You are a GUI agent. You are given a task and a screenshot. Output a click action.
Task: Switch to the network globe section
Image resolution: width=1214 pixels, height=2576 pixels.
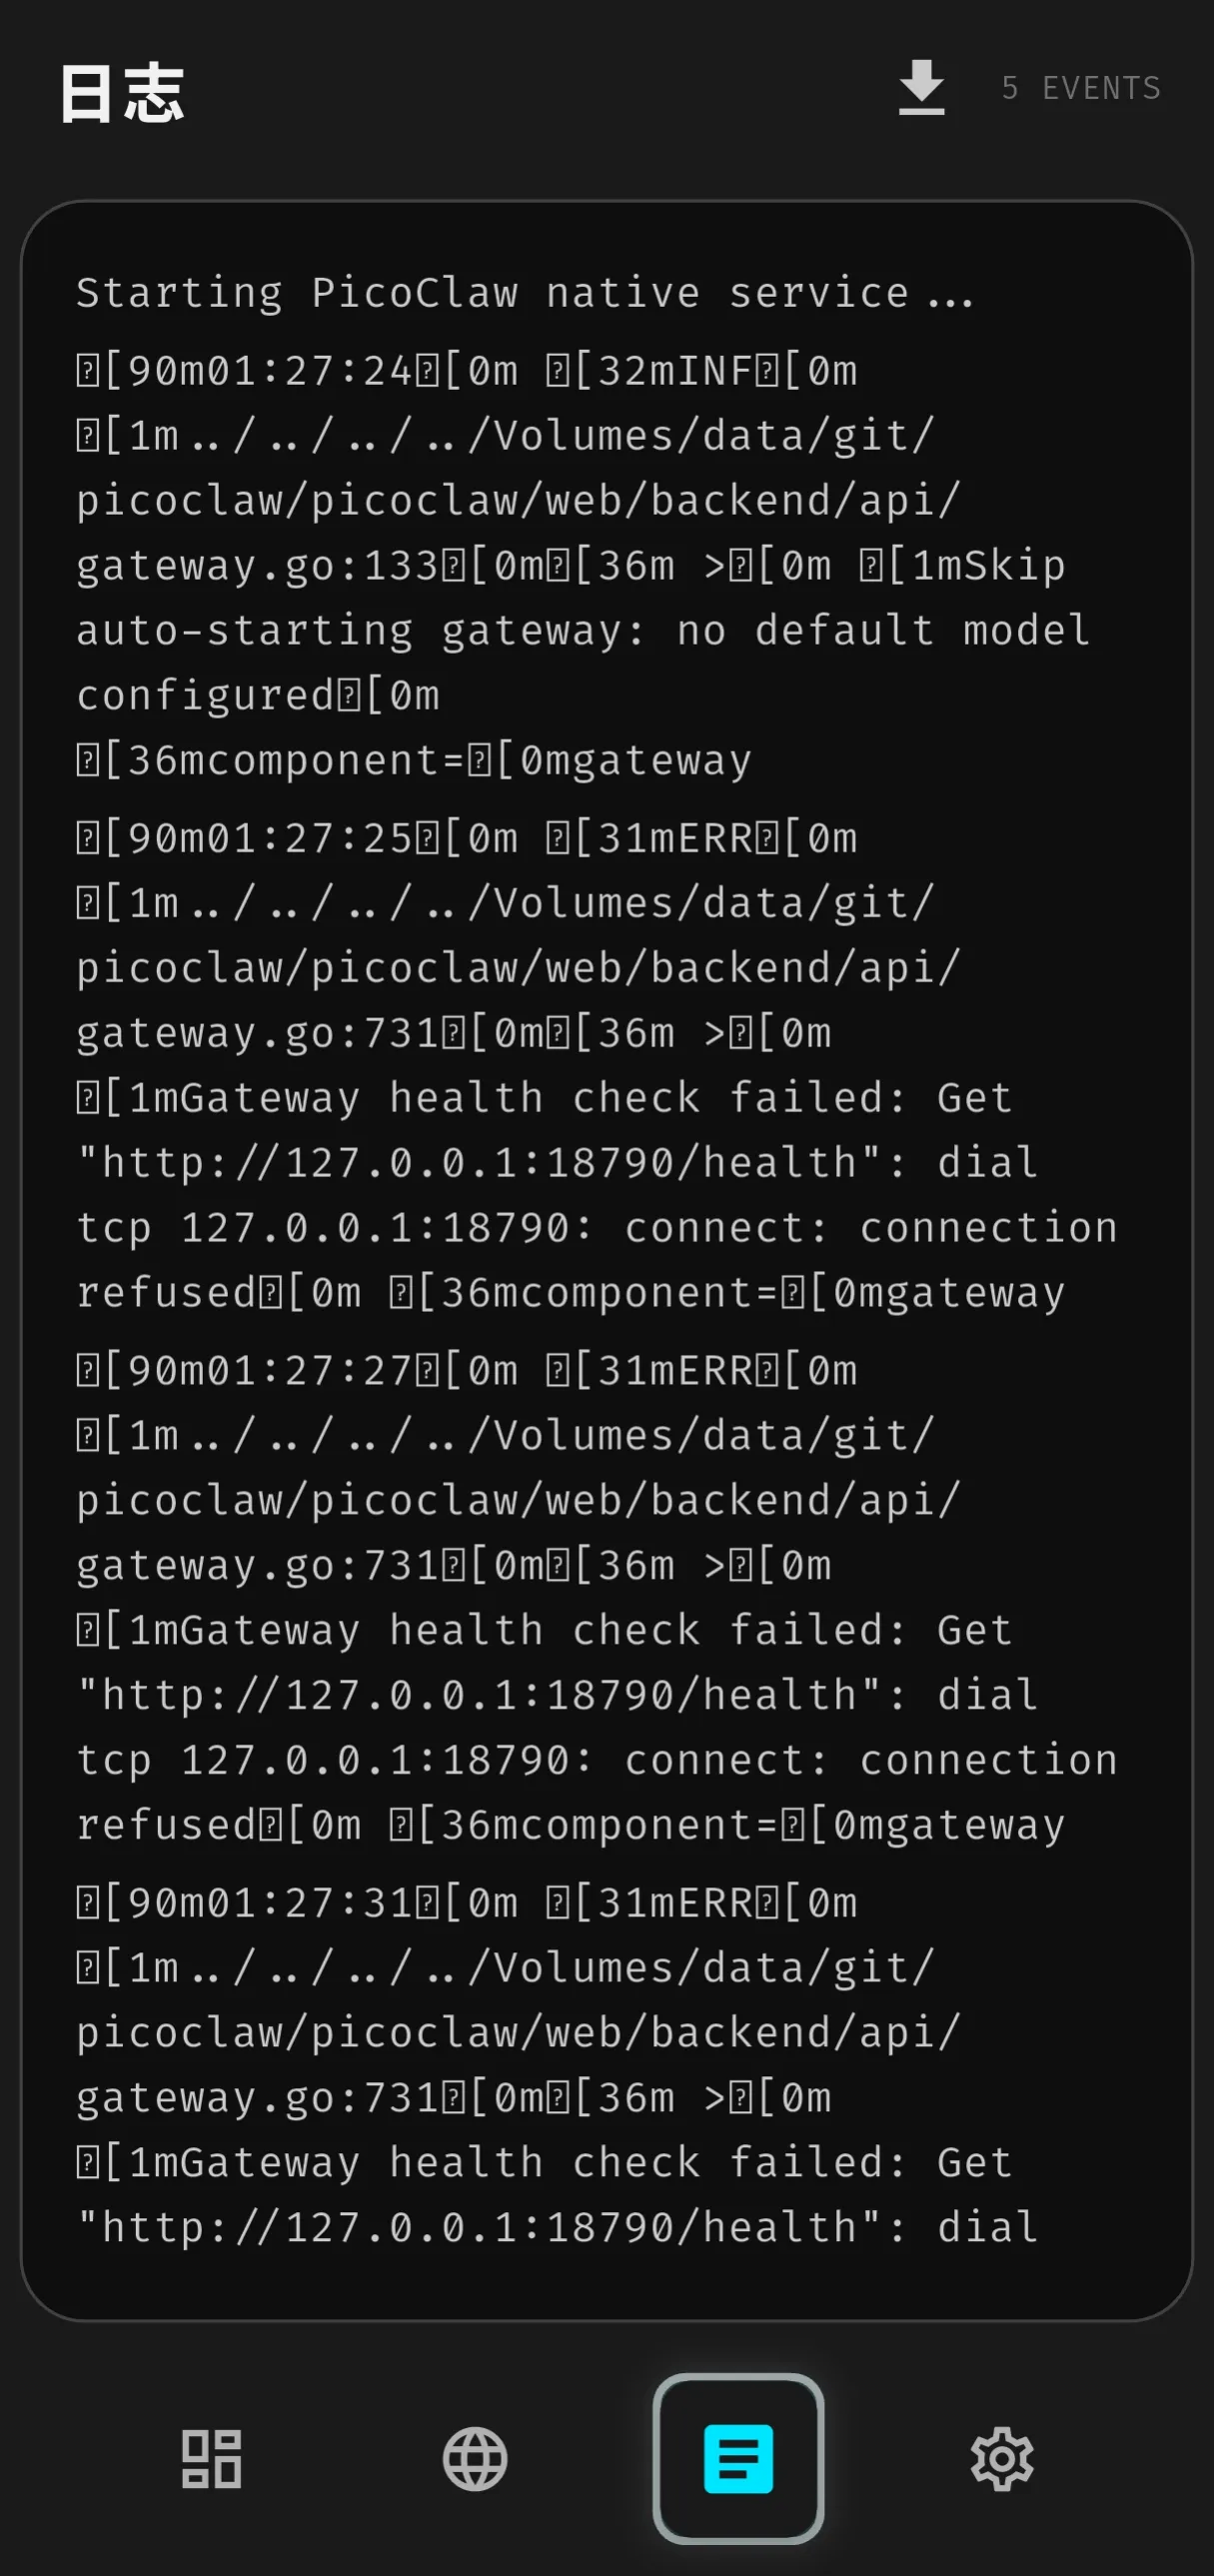click(x=474, y=2459)
